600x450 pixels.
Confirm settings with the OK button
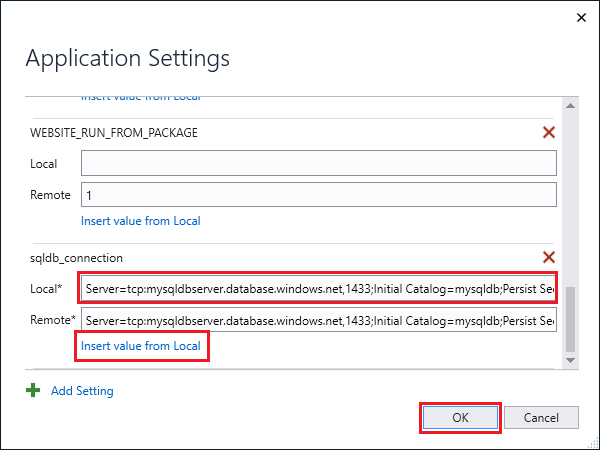point(460,417)
